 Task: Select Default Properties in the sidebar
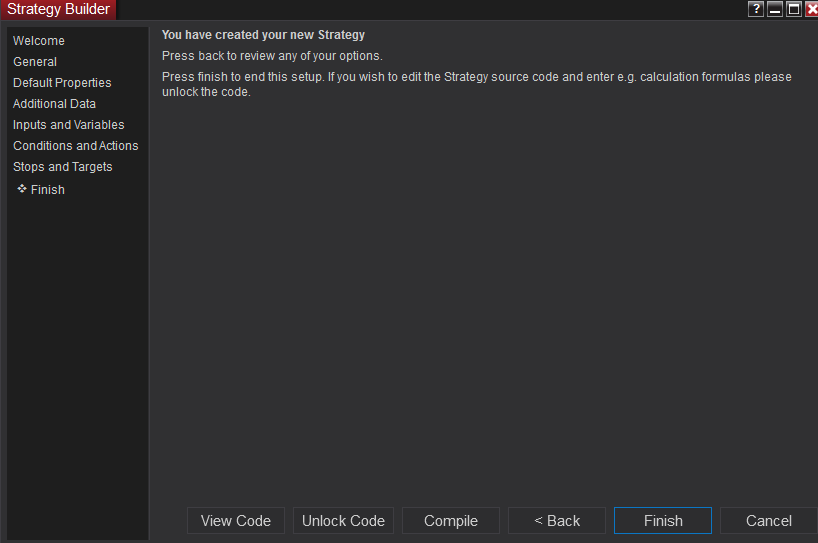point(62,83)
